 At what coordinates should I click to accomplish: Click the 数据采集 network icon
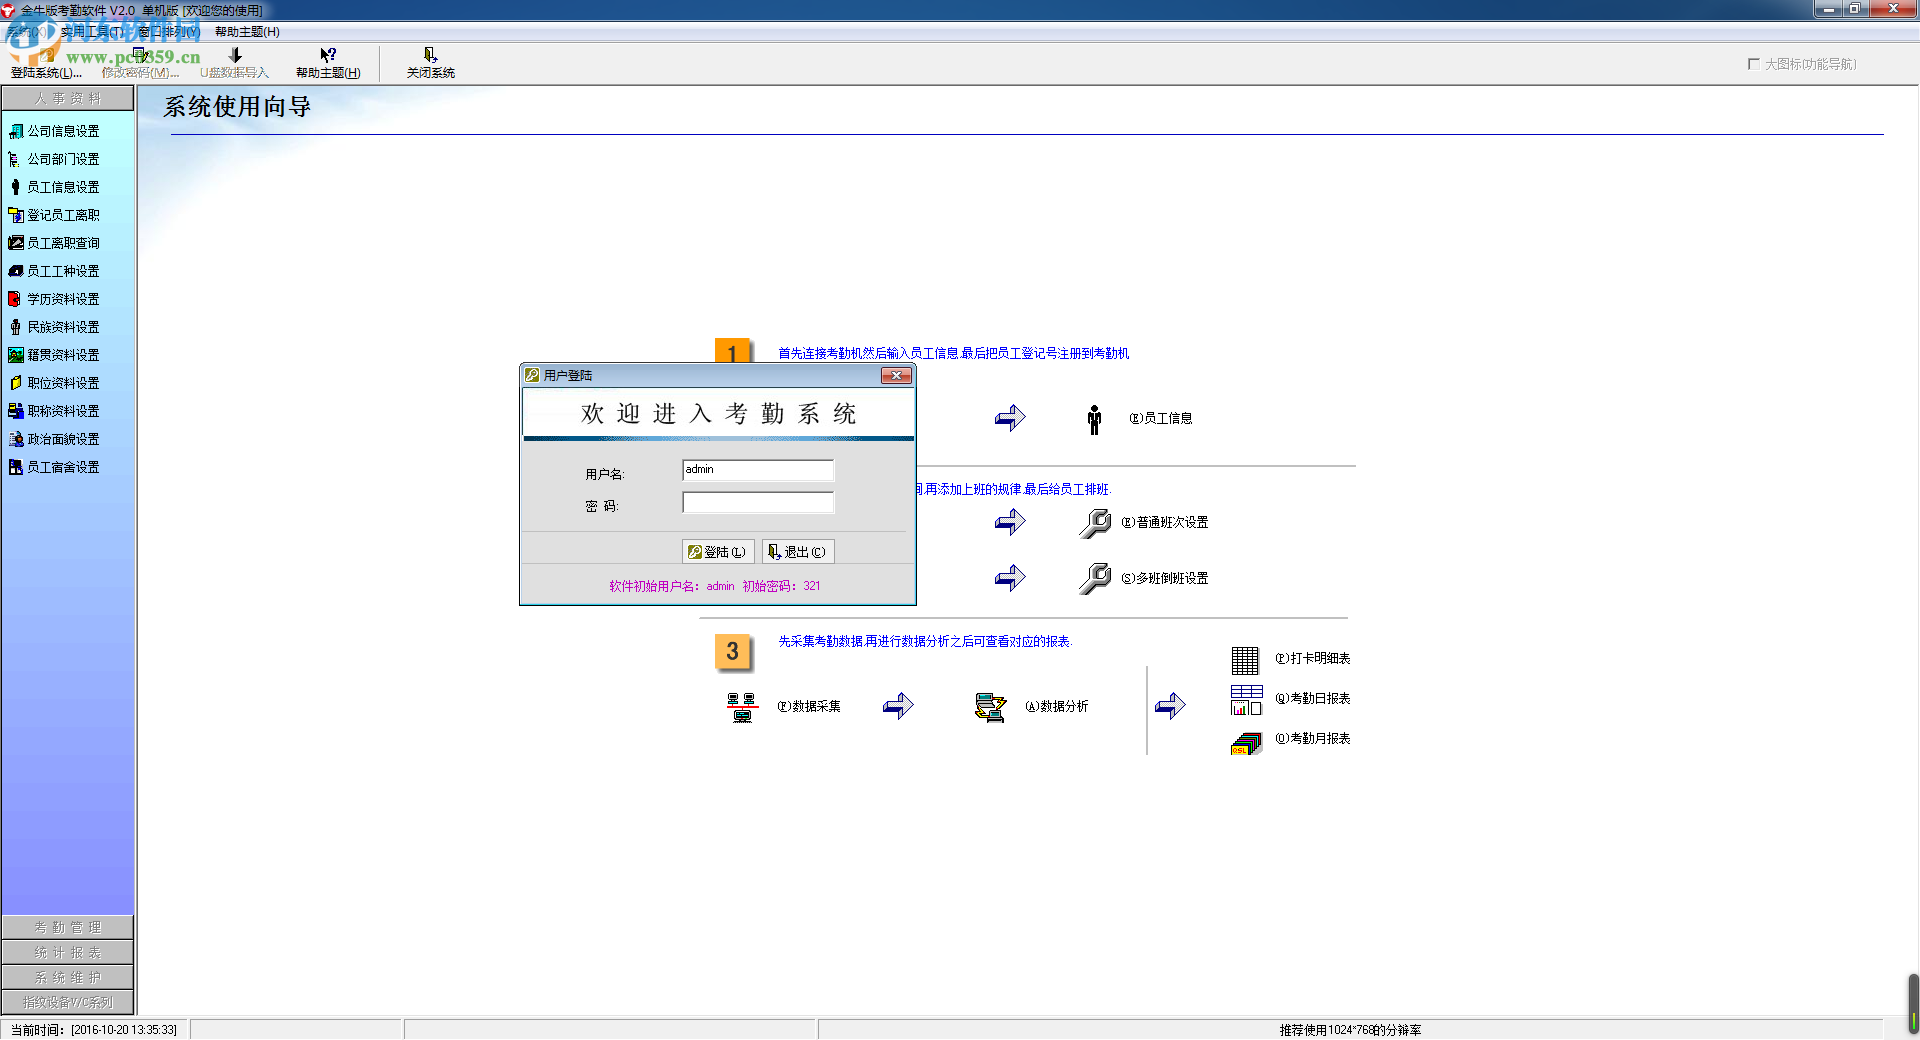click(742, 707)
